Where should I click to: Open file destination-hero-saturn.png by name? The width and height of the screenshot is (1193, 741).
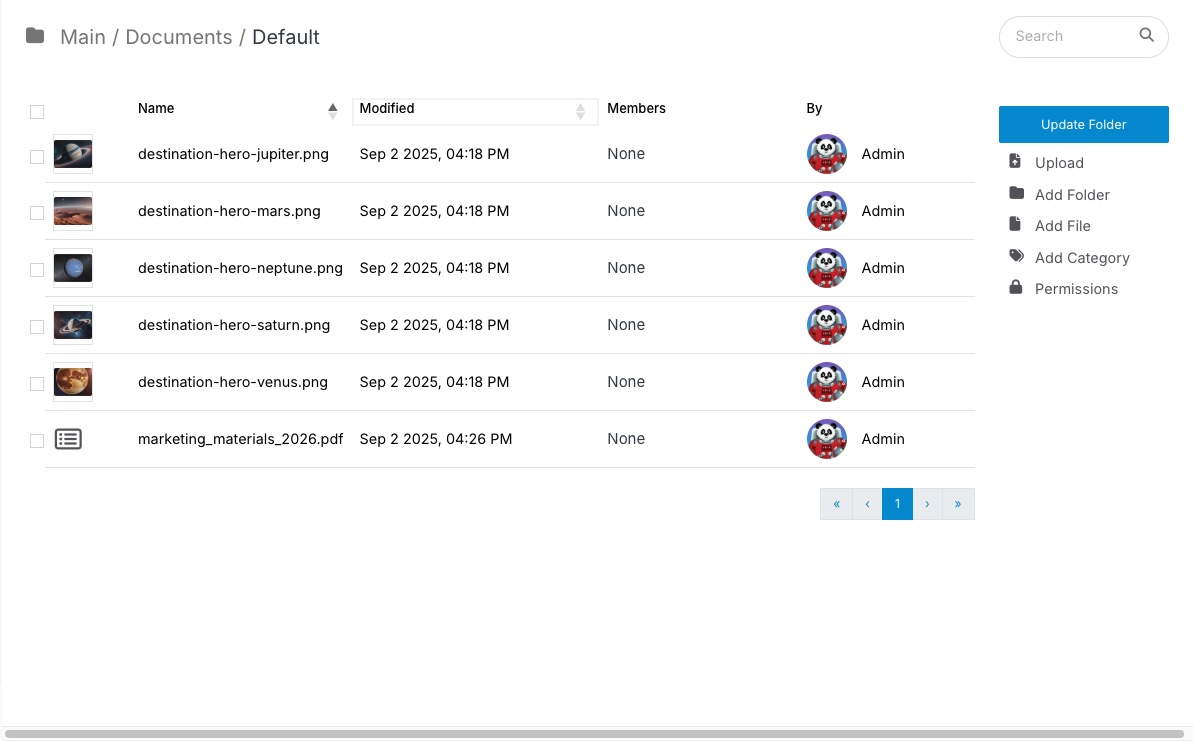click(234, 325)
